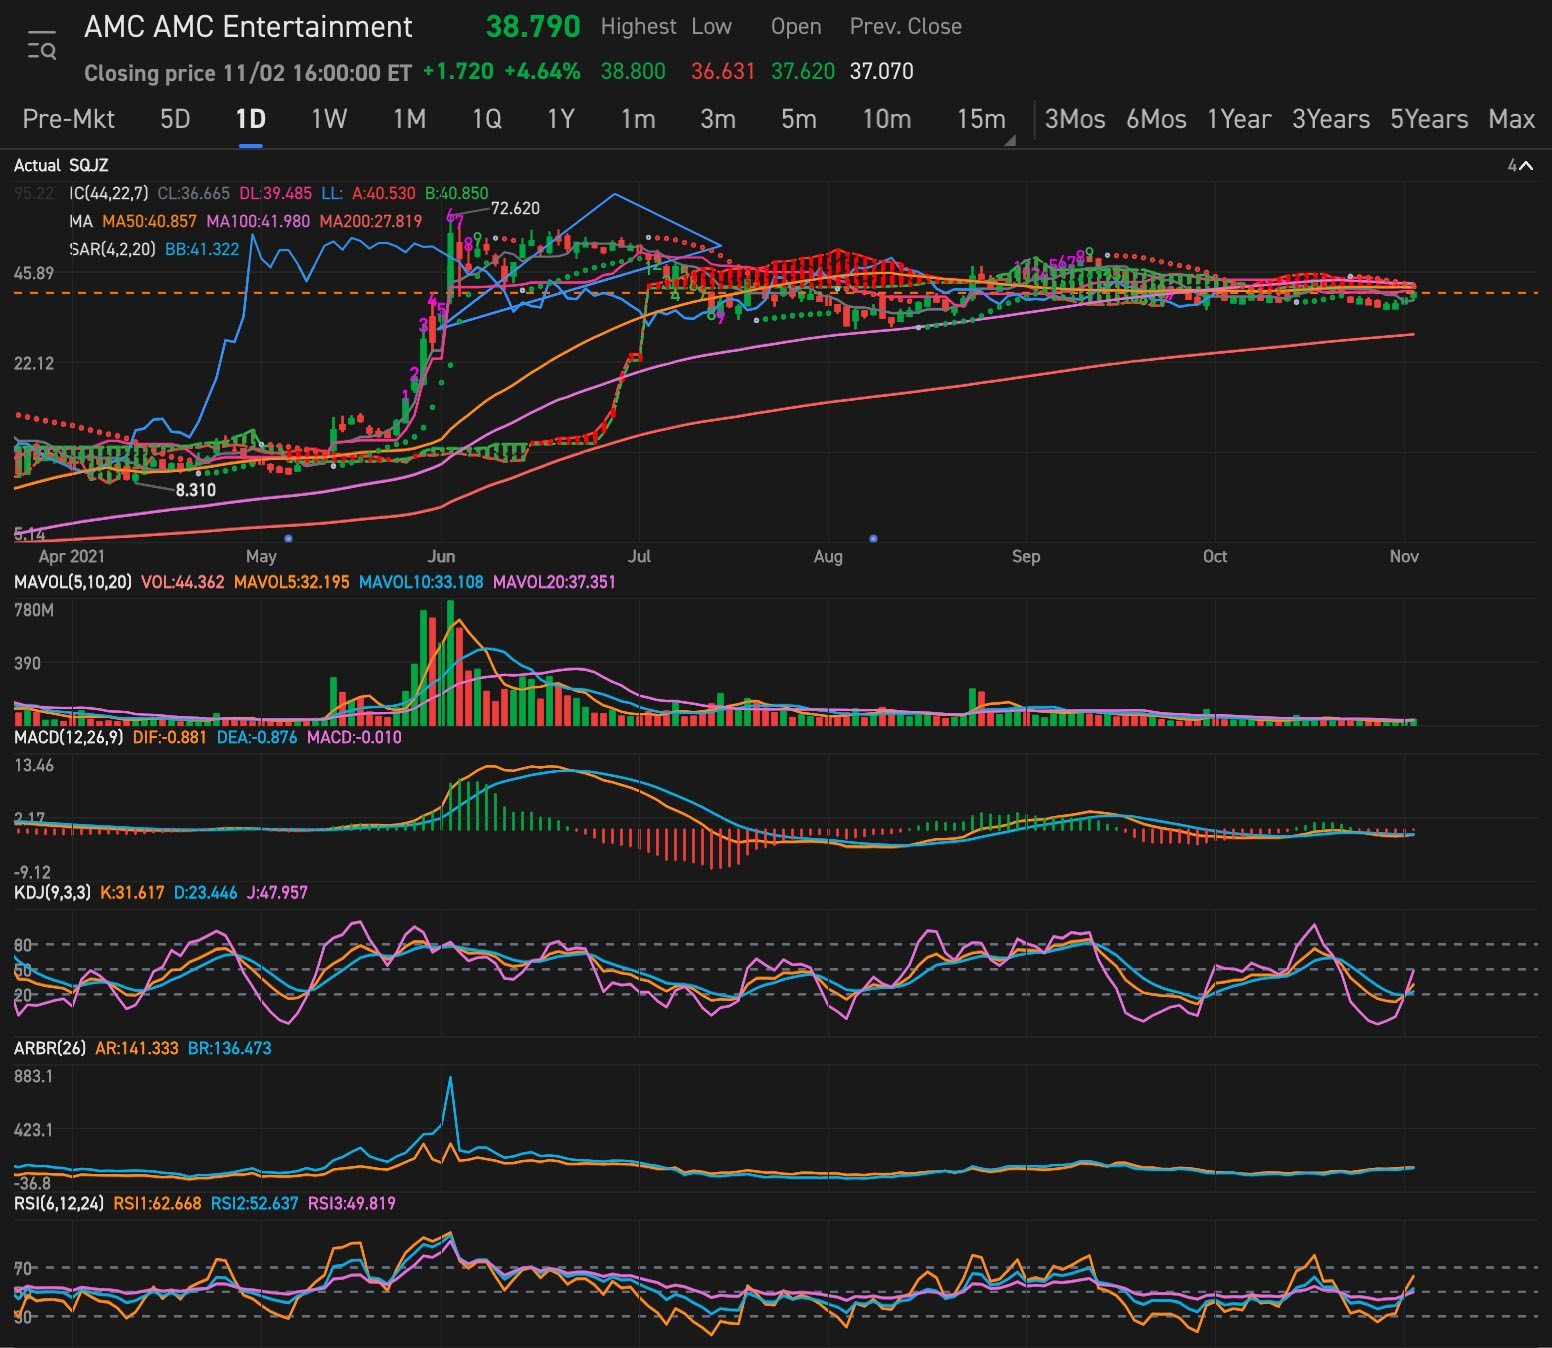This screenshot has width=1552, height=1348.
Task: Zoom chart range to 6Mos
Action: (1156, 119)
